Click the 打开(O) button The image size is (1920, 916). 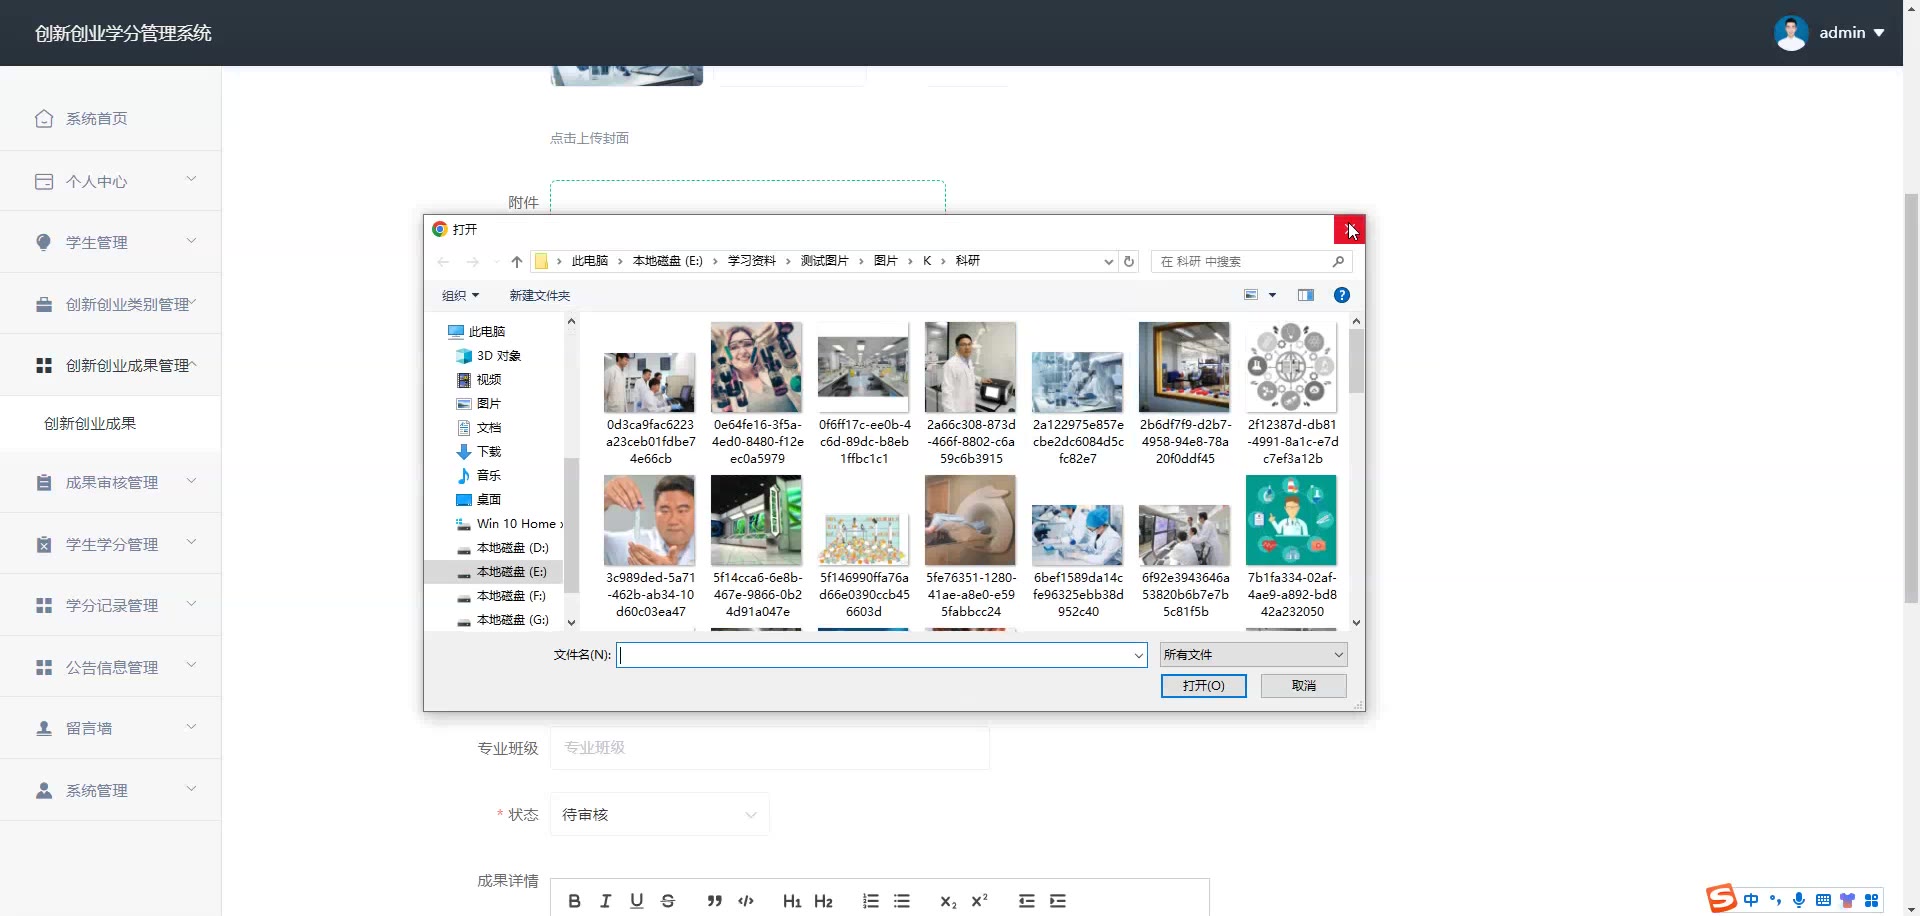(1203, 686)
